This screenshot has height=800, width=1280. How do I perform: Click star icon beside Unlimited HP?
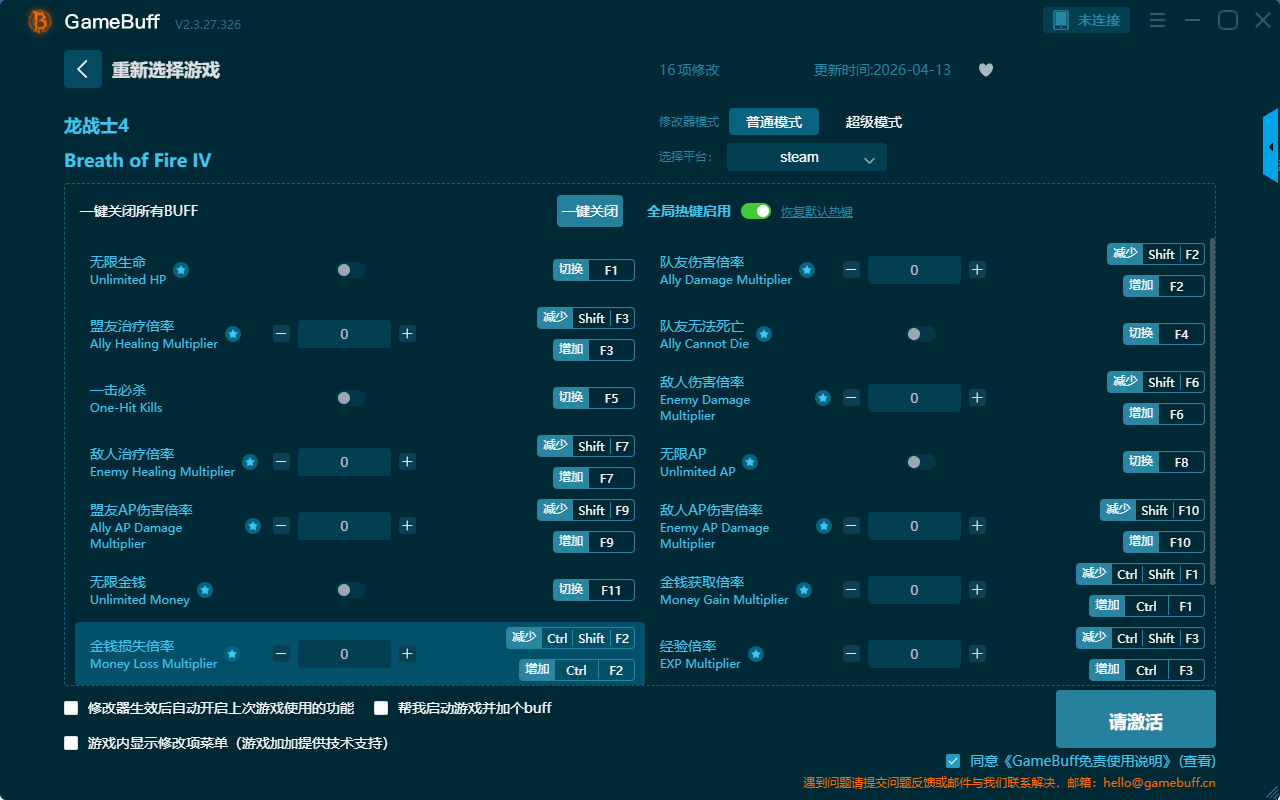(181, 270)
